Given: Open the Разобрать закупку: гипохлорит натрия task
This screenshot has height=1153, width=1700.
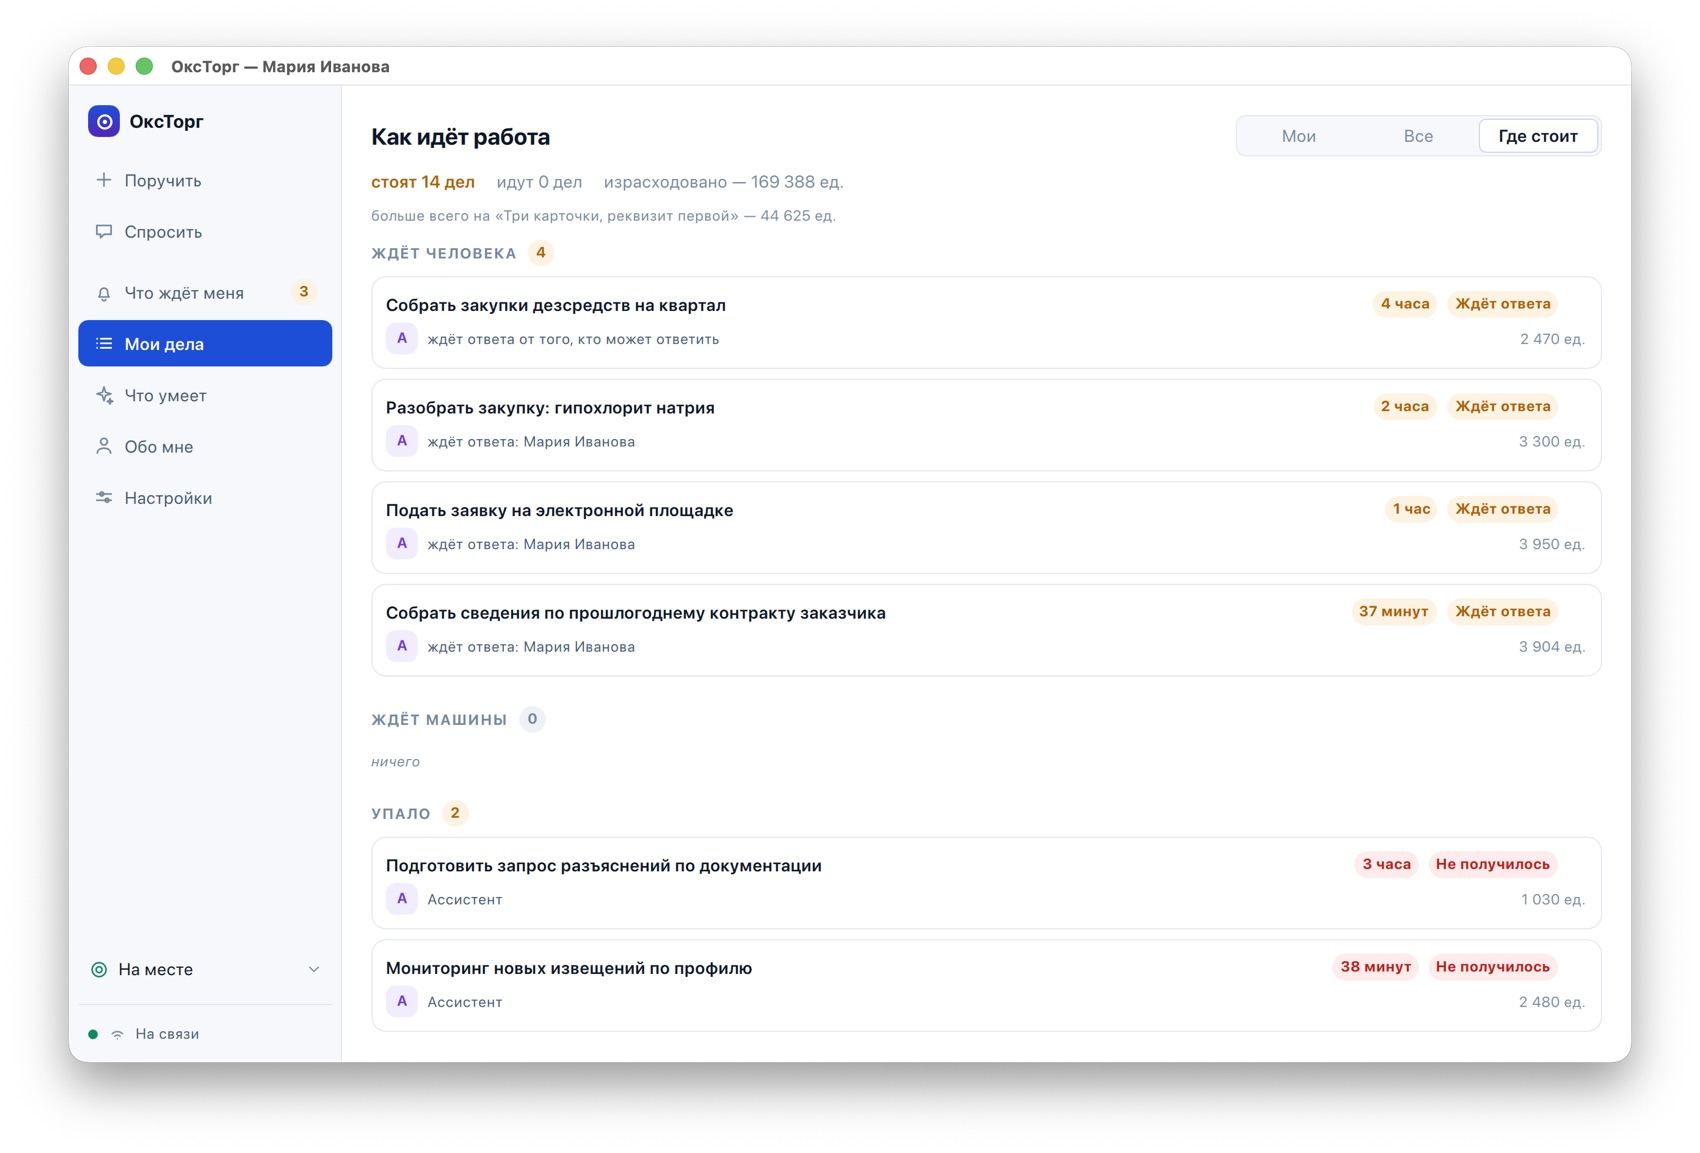Looking at the screenshot, I should point(986,425).
